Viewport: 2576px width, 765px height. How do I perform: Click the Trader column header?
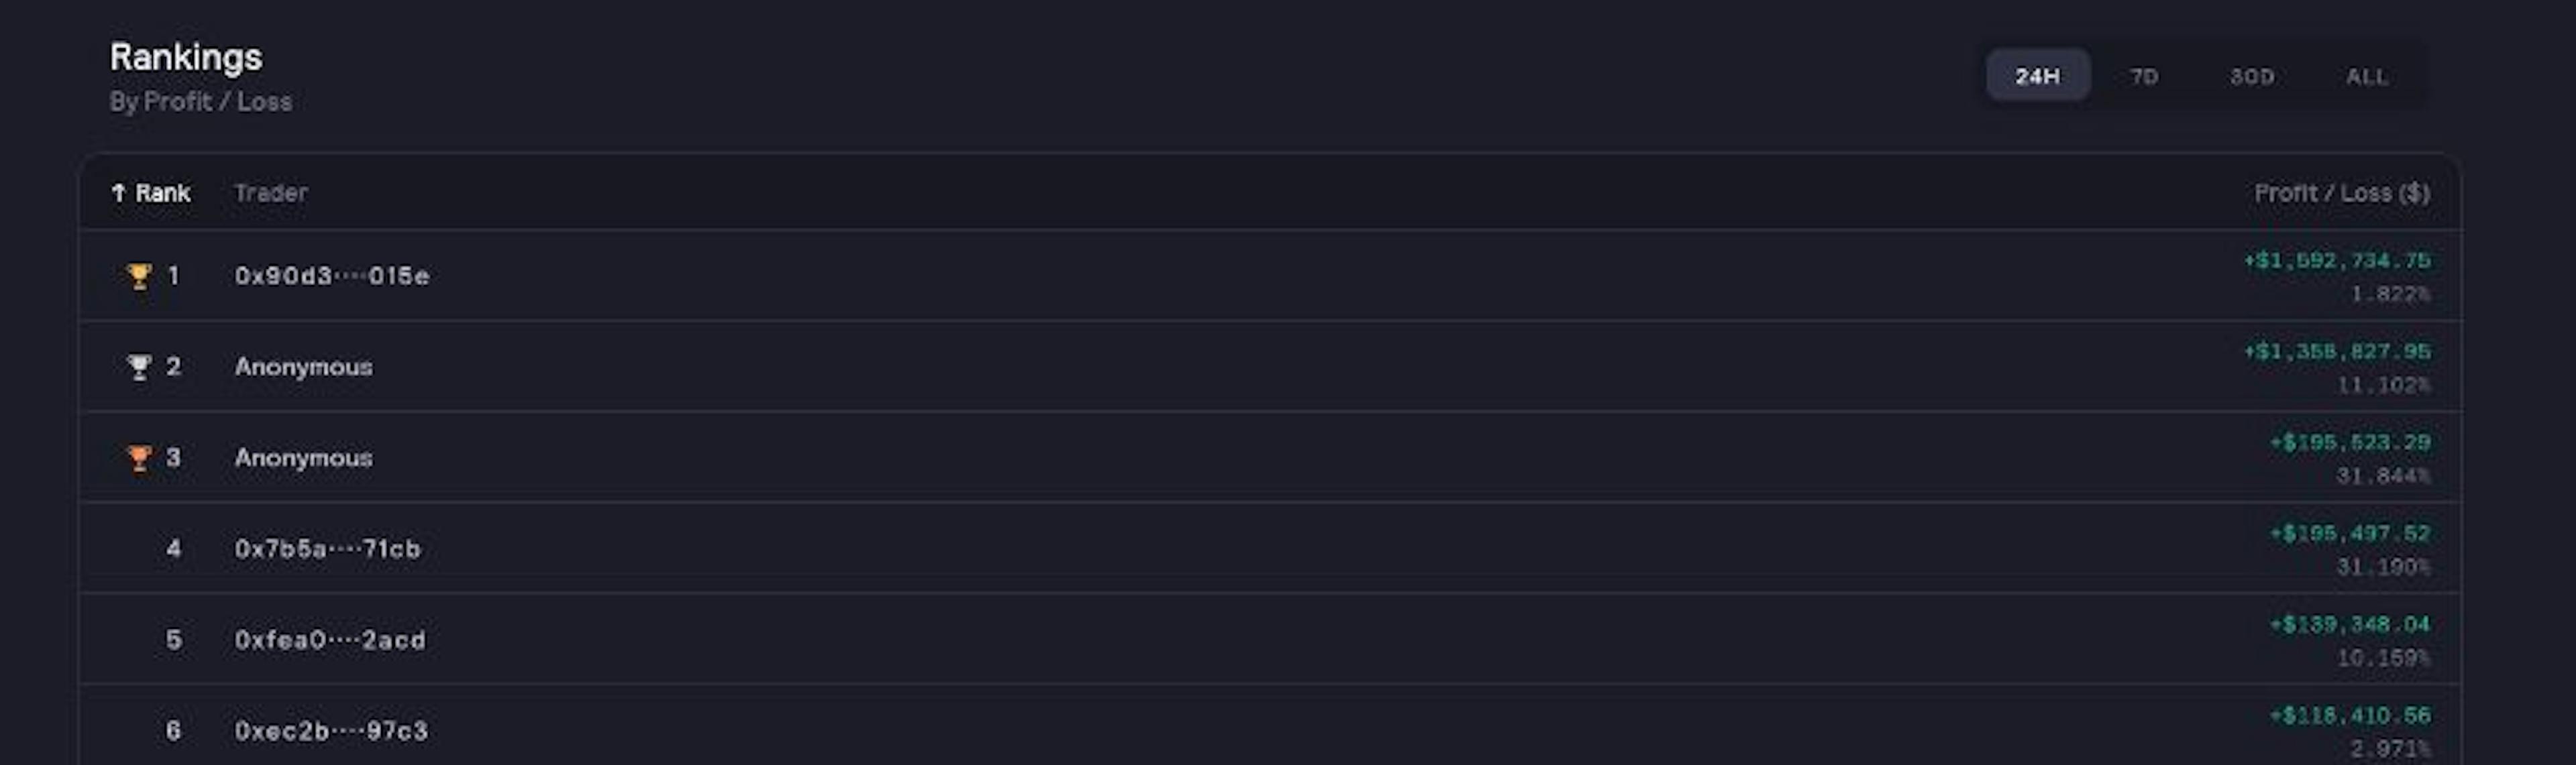coord(271,193)
